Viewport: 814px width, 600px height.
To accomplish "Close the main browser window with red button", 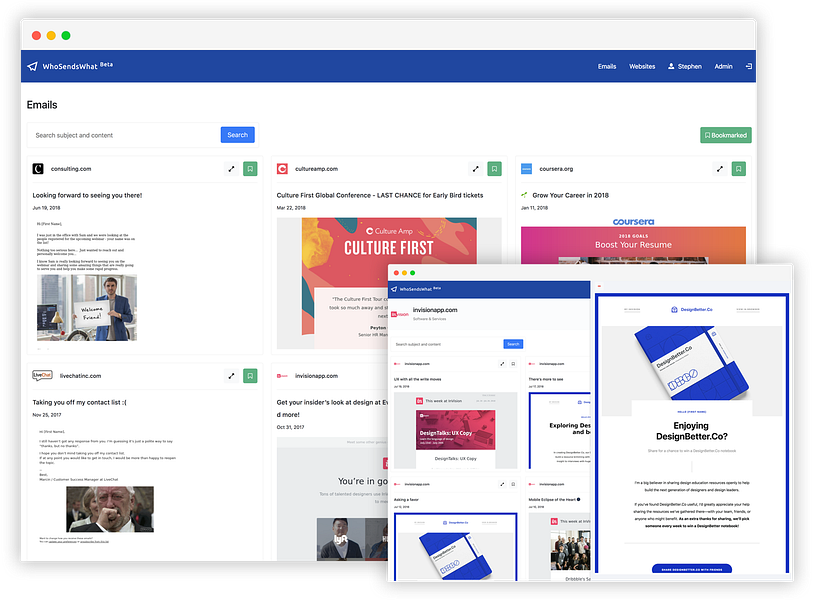I will [36, 35].
